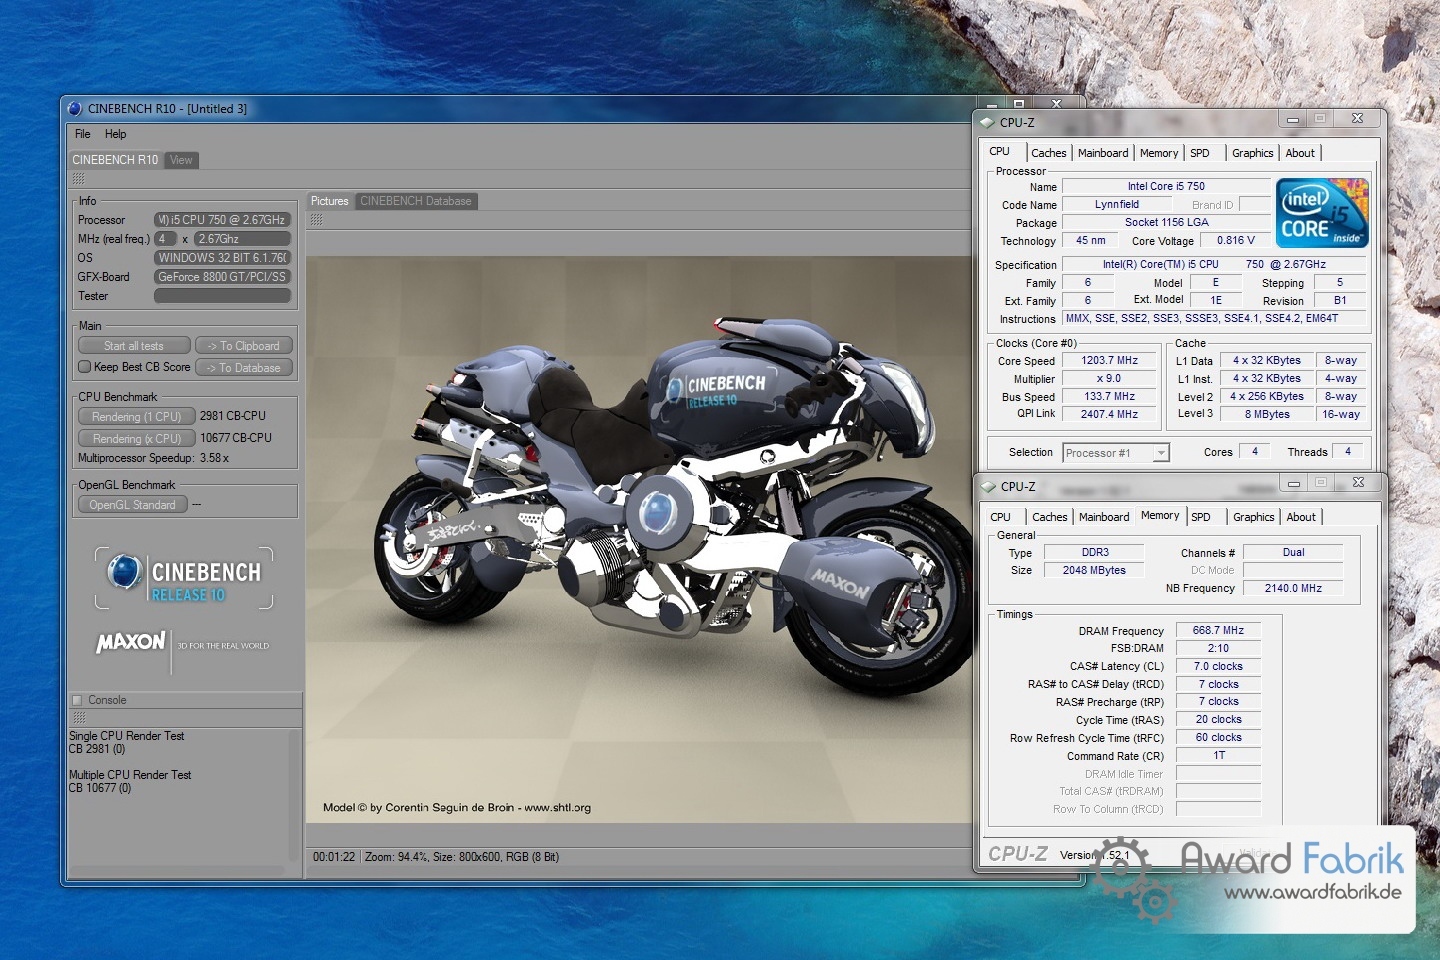Click the render status bar showing Zoom 94.4%
This screenshot has width=1440, height=960.
640,857
